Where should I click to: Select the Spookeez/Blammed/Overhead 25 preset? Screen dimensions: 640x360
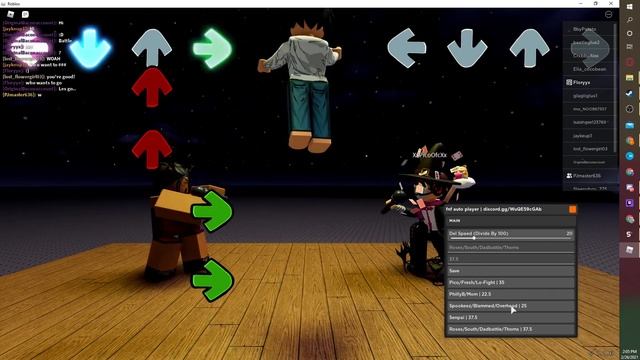pos(510,306)
